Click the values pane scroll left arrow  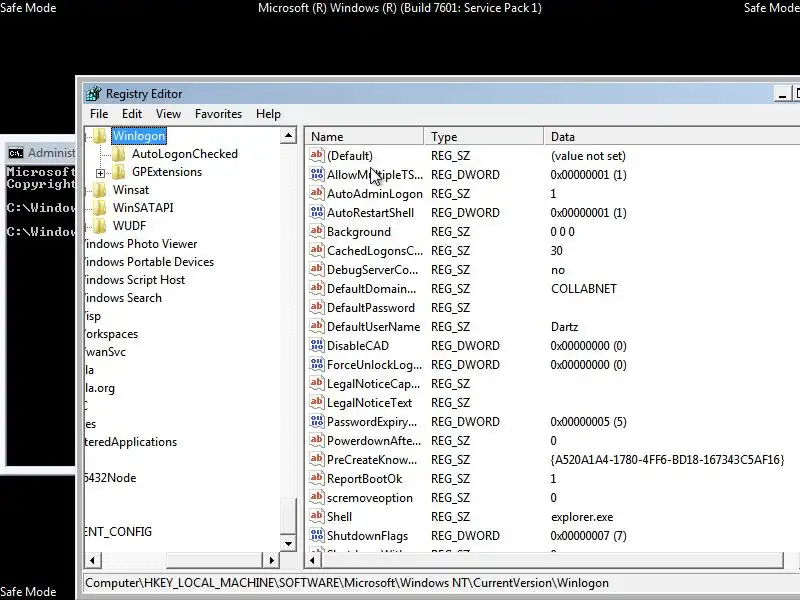[313, 560]
